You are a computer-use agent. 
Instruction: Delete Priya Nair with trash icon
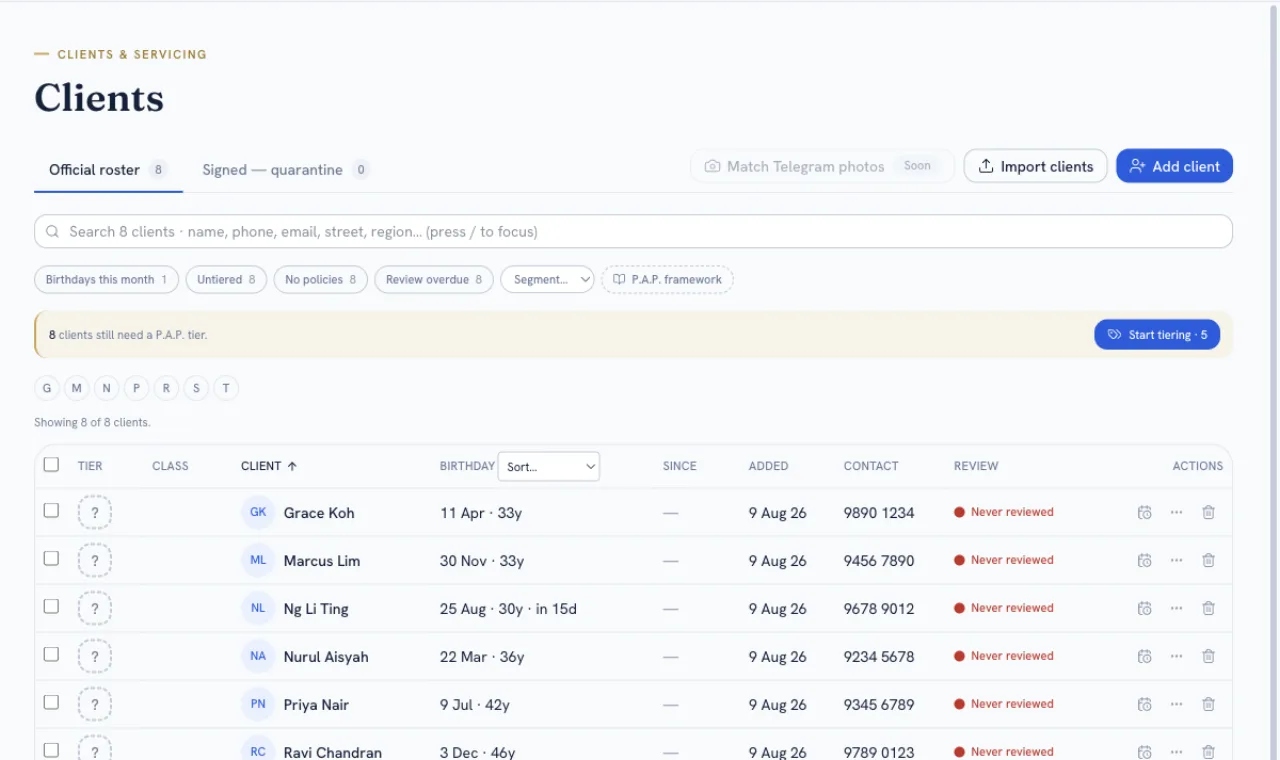1208,705
